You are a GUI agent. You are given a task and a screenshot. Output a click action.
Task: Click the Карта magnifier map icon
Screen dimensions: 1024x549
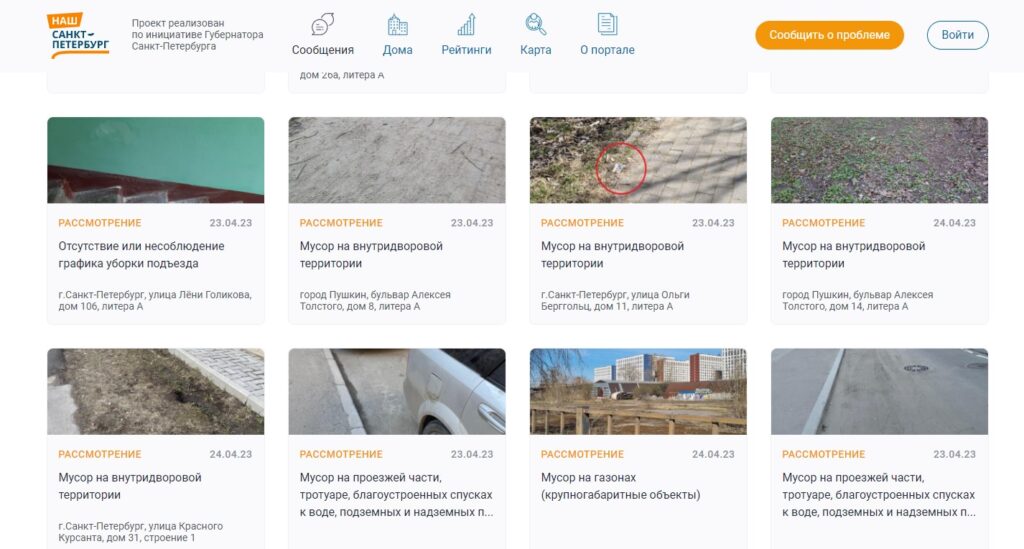coord(535,25)
